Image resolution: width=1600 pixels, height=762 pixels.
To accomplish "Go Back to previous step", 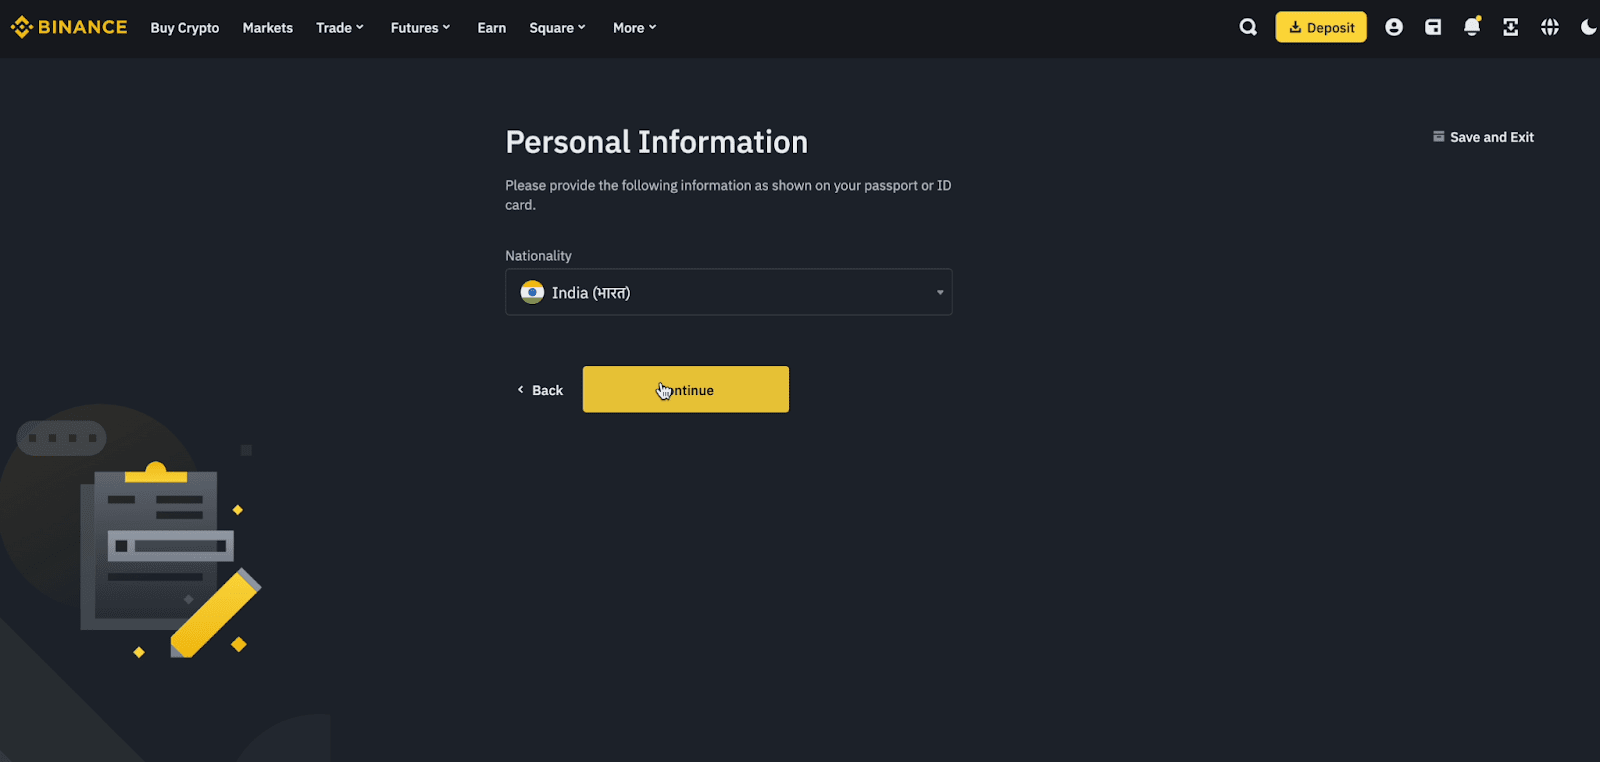I will point(540,390).
